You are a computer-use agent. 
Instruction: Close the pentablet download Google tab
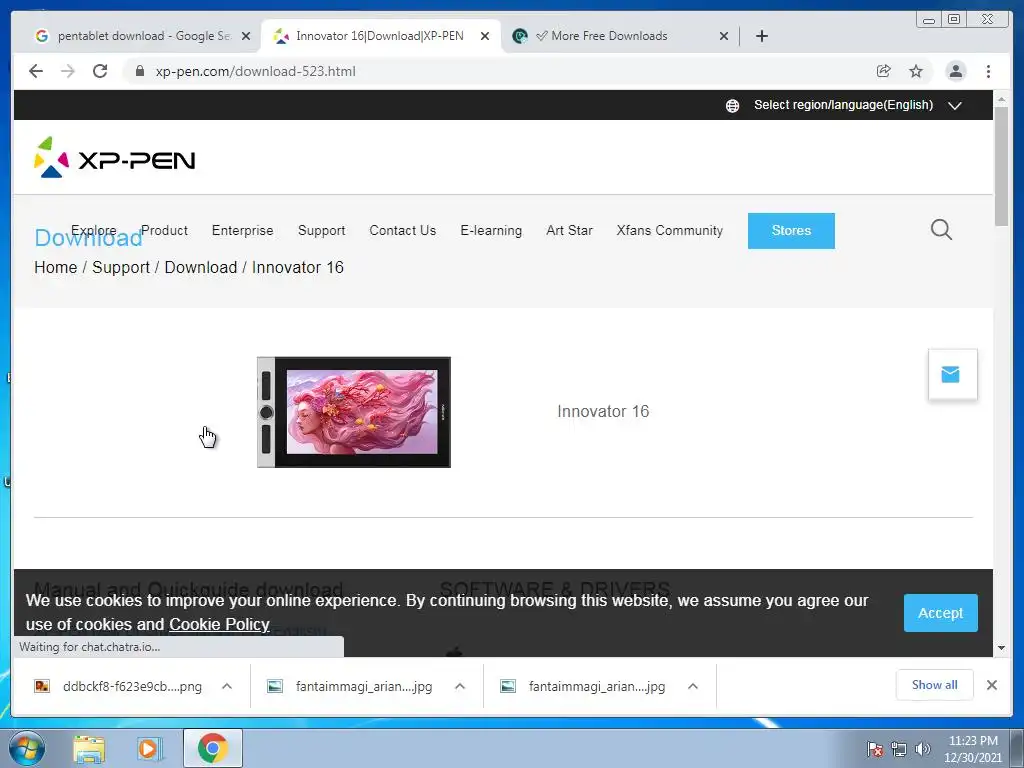click(x=246, y=37)
